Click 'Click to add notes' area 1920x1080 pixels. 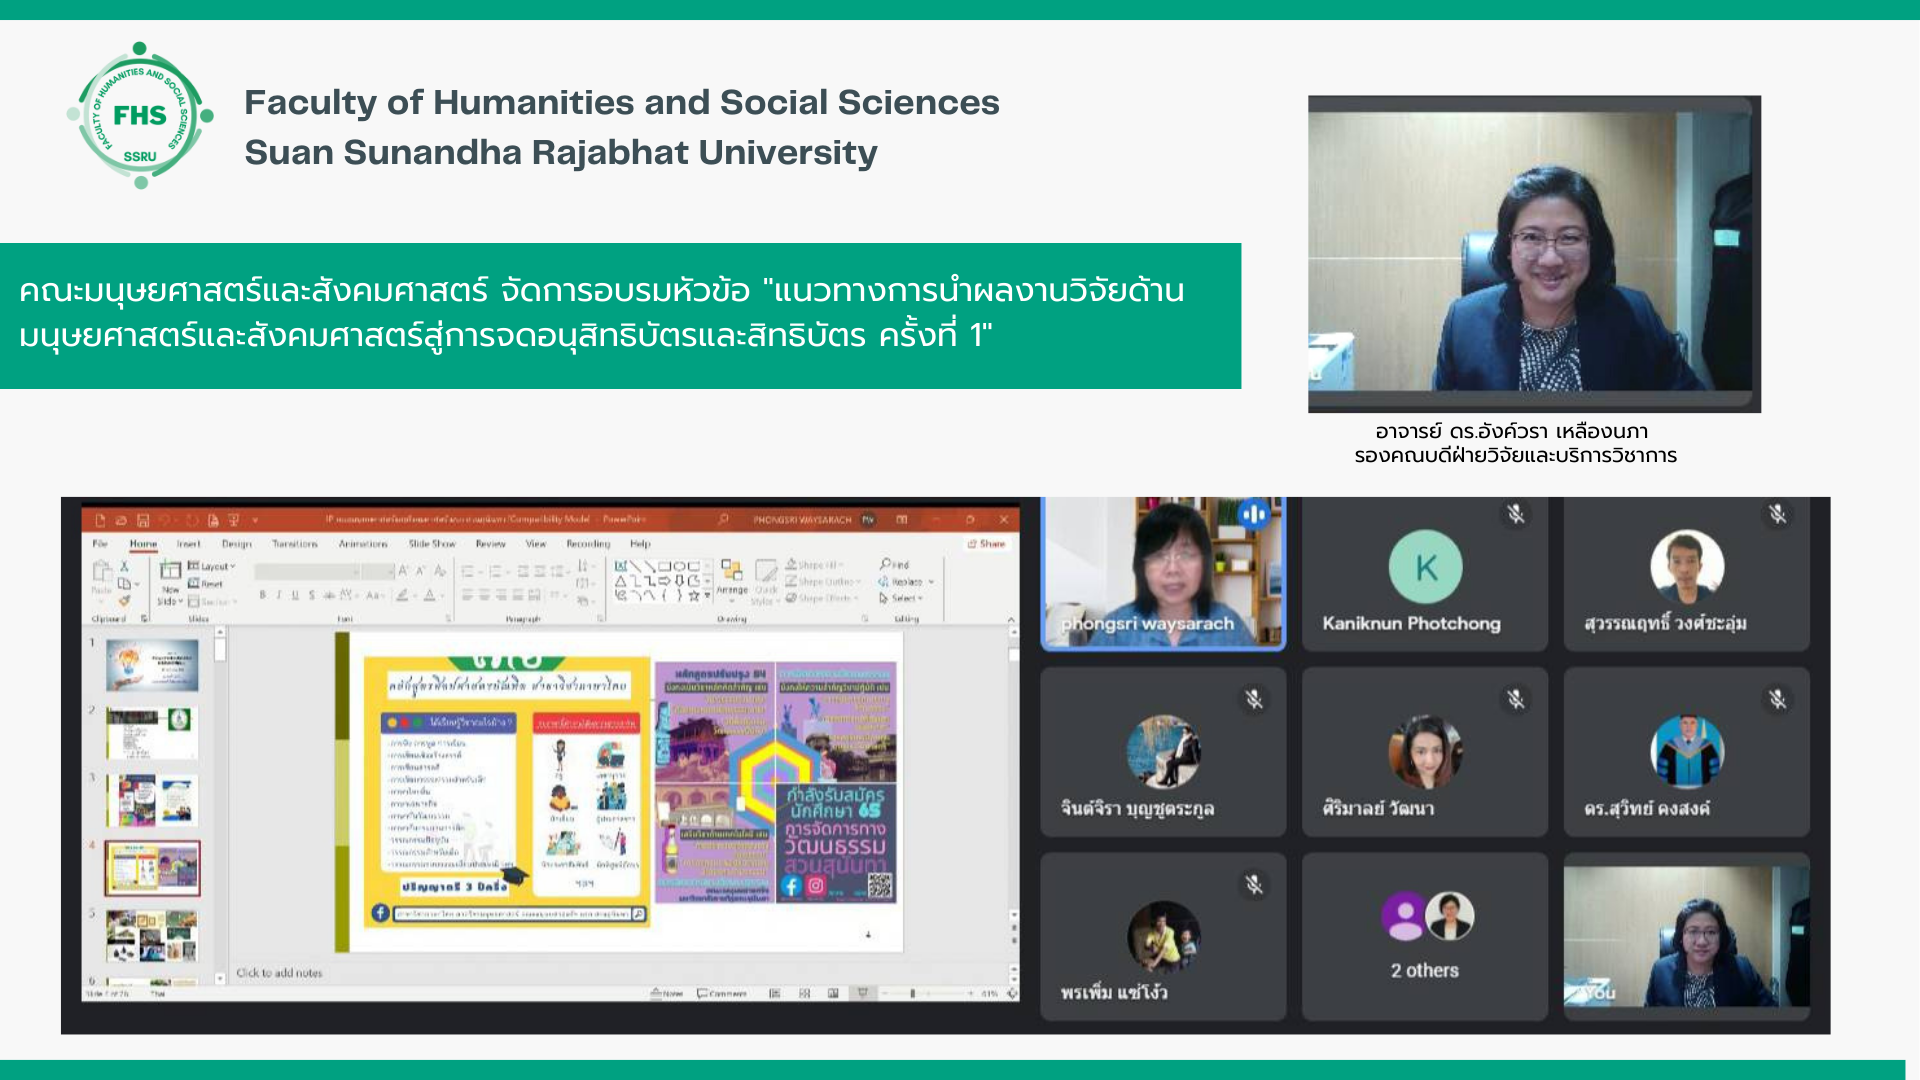coord(279,973)
